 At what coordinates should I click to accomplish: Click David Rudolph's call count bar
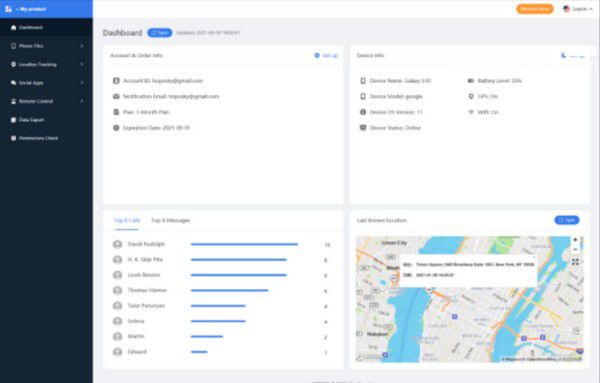point(244,244)
